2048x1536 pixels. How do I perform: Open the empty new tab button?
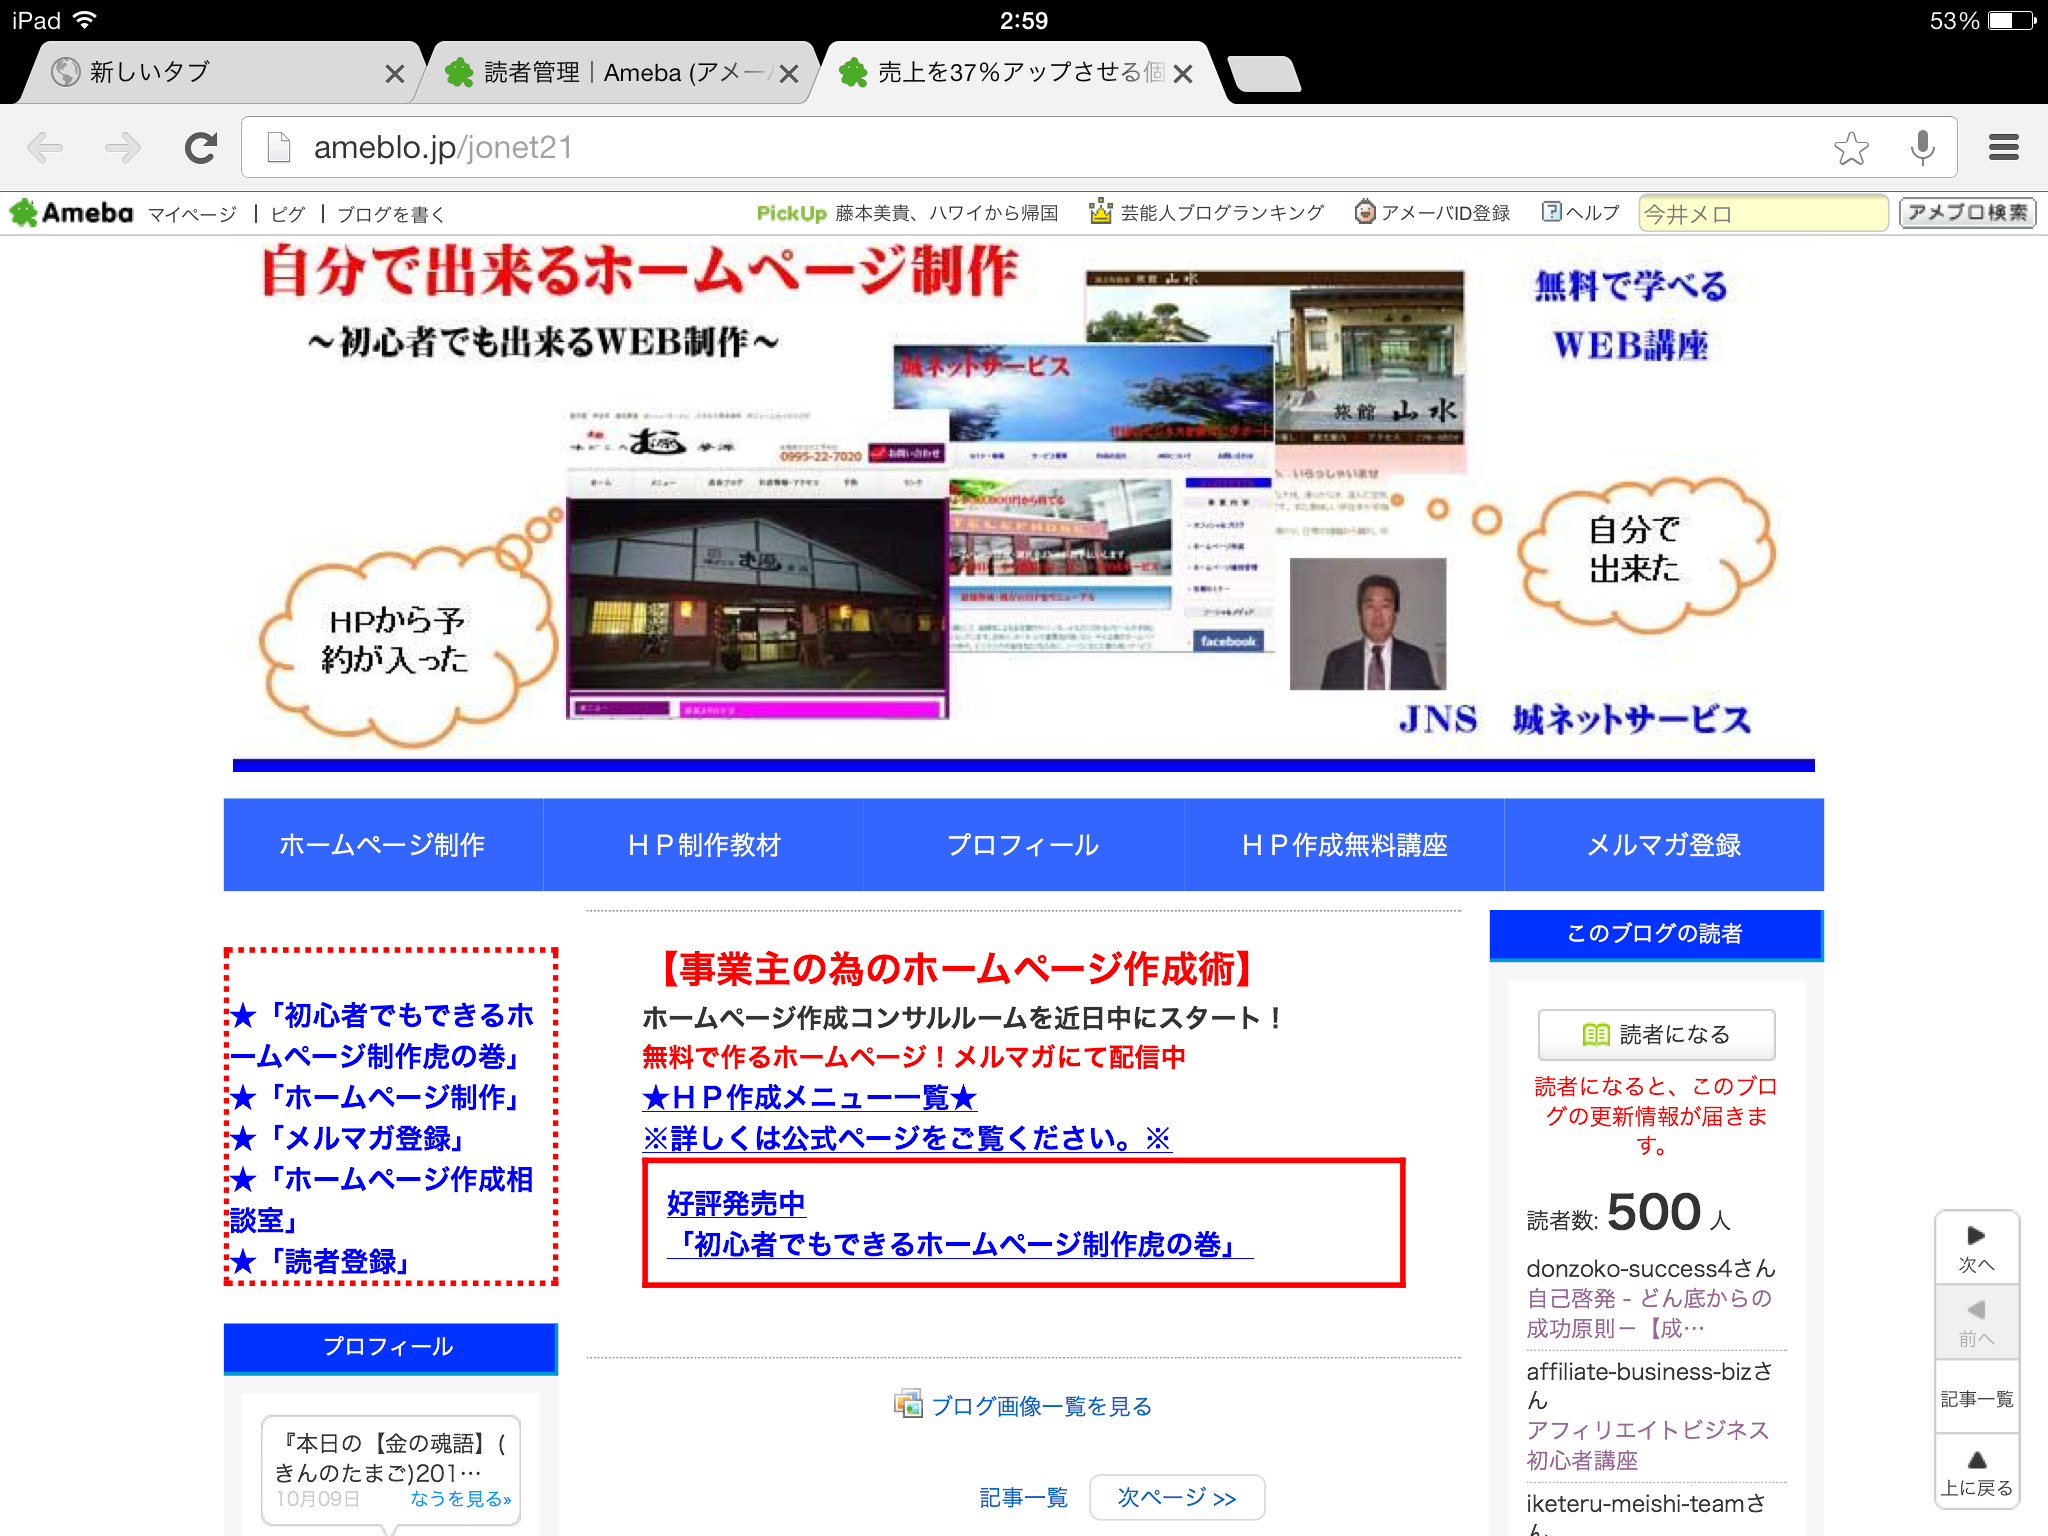1264,74
